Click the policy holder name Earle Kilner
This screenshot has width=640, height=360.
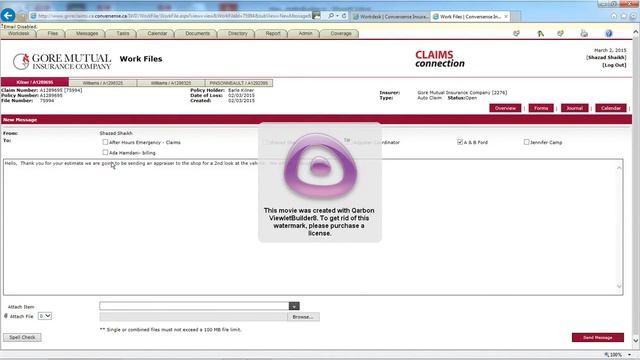click(x=241, y=90)
